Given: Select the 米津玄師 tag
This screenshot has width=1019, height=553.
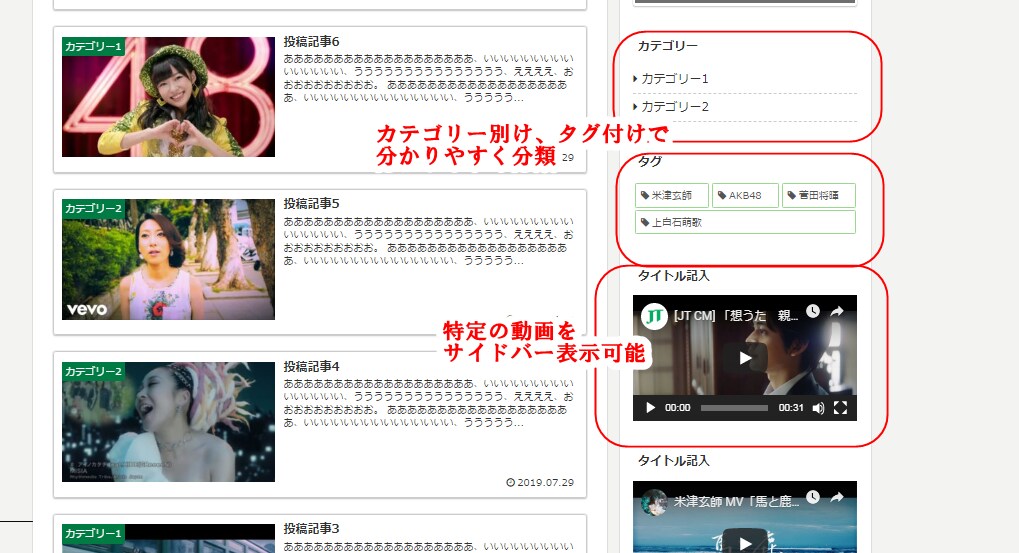Looking at the screenshot, I should [x=671, y=196].
